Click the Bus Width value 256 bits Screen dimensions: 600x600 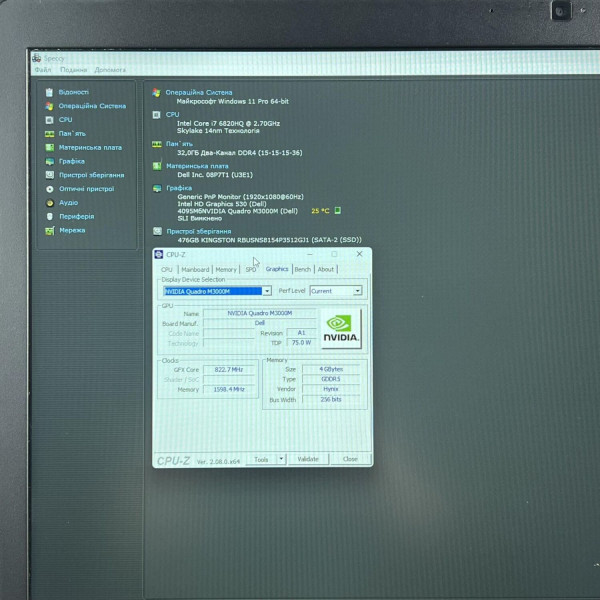click(331, 399)
